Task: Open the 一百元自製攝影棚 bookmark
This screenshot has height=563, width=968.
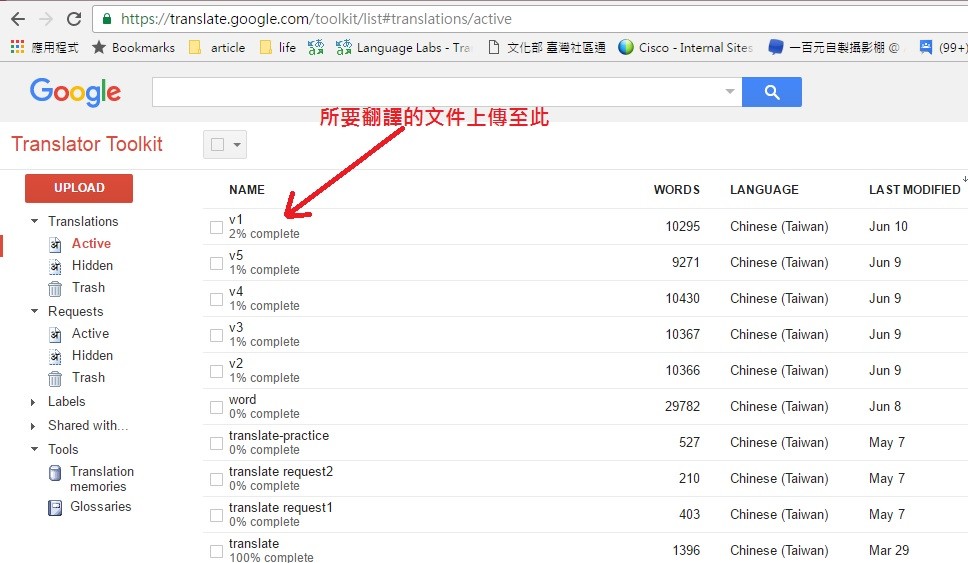Action: [x=834, y=48]
